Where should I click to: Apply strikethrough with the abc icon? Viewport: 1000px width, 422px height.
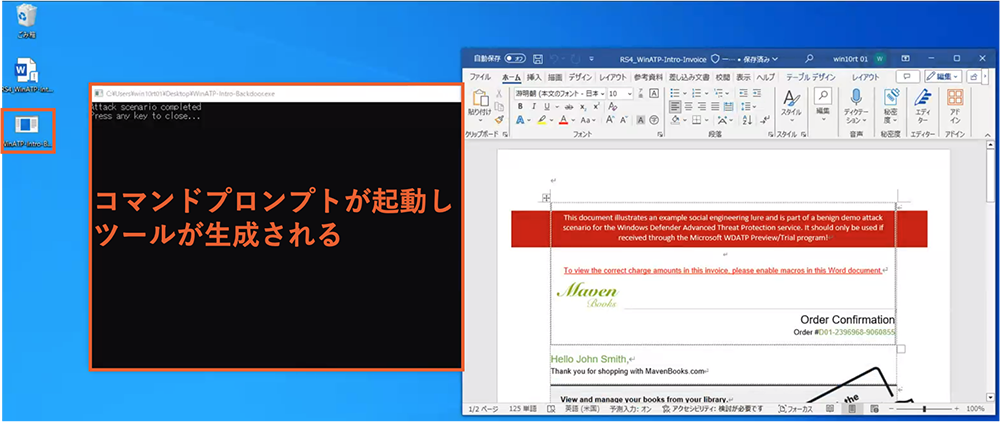click(569, 106)
